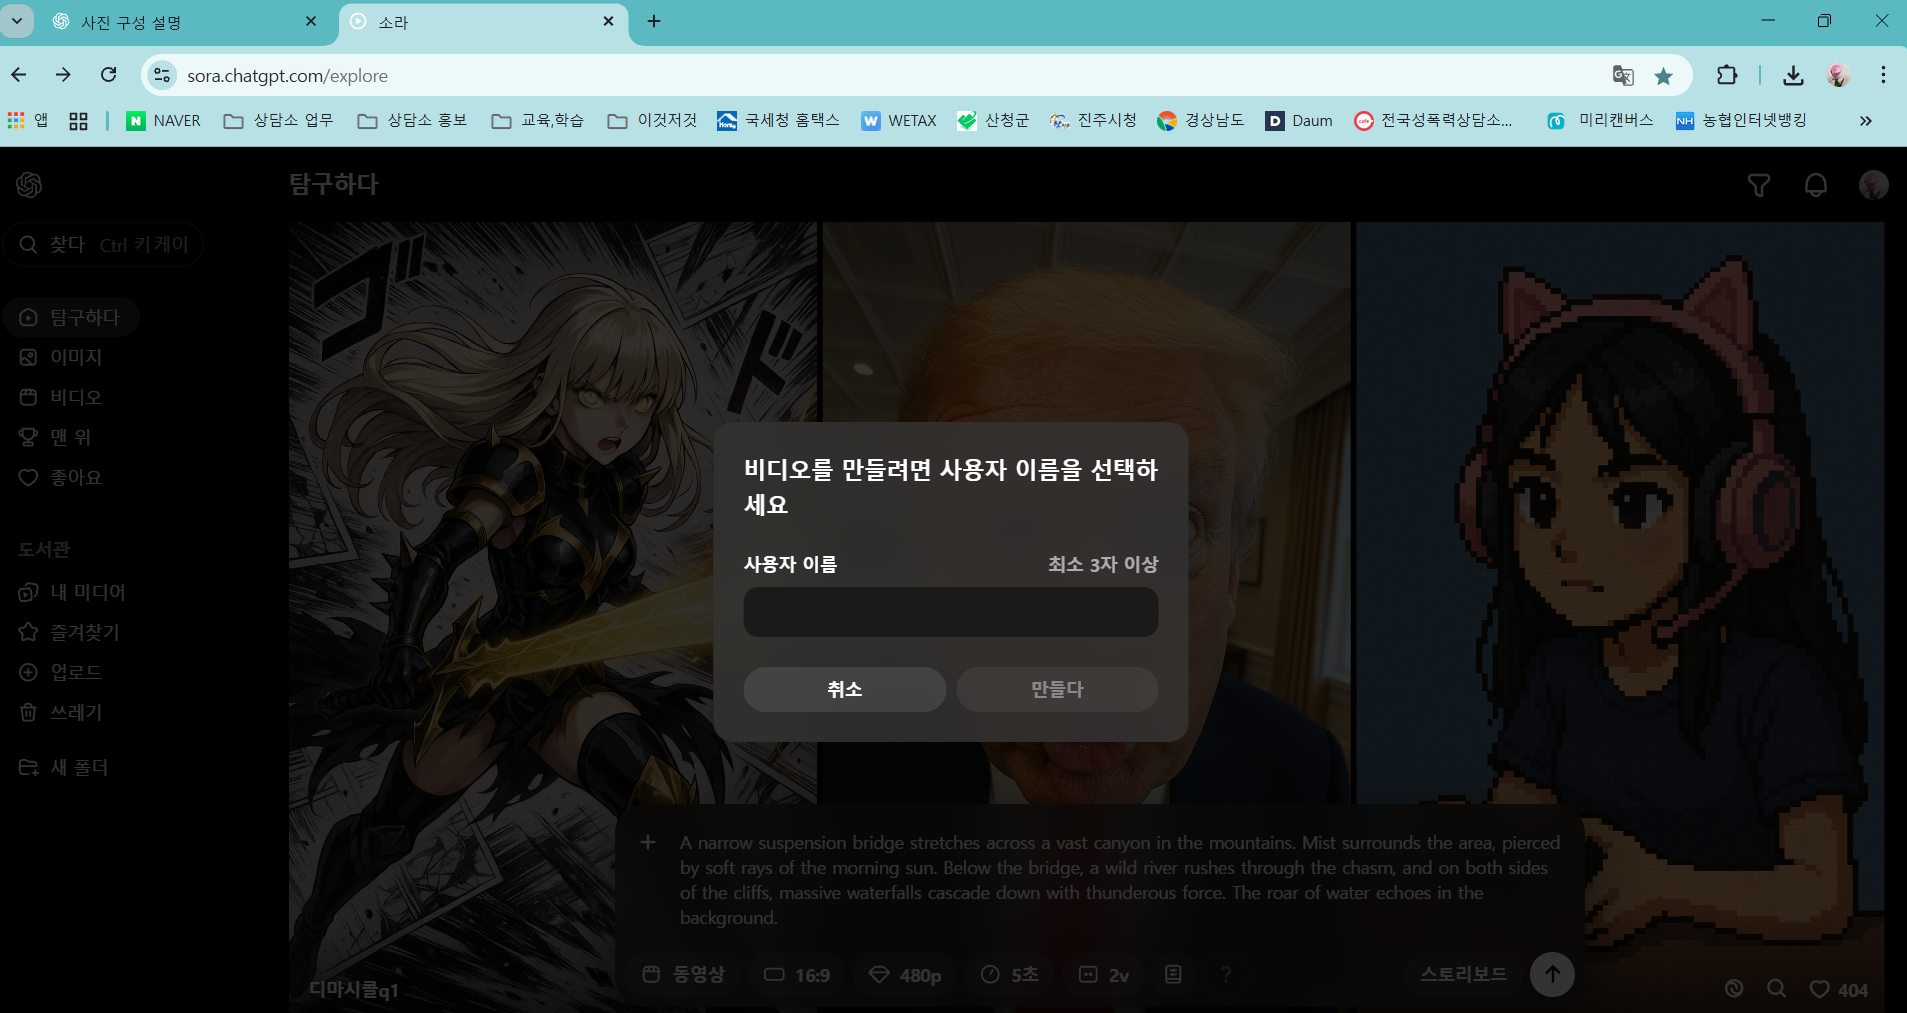Open Daum bookmark
Viewport: 1907px width, 1013px height.
[x=1299, y=121]
